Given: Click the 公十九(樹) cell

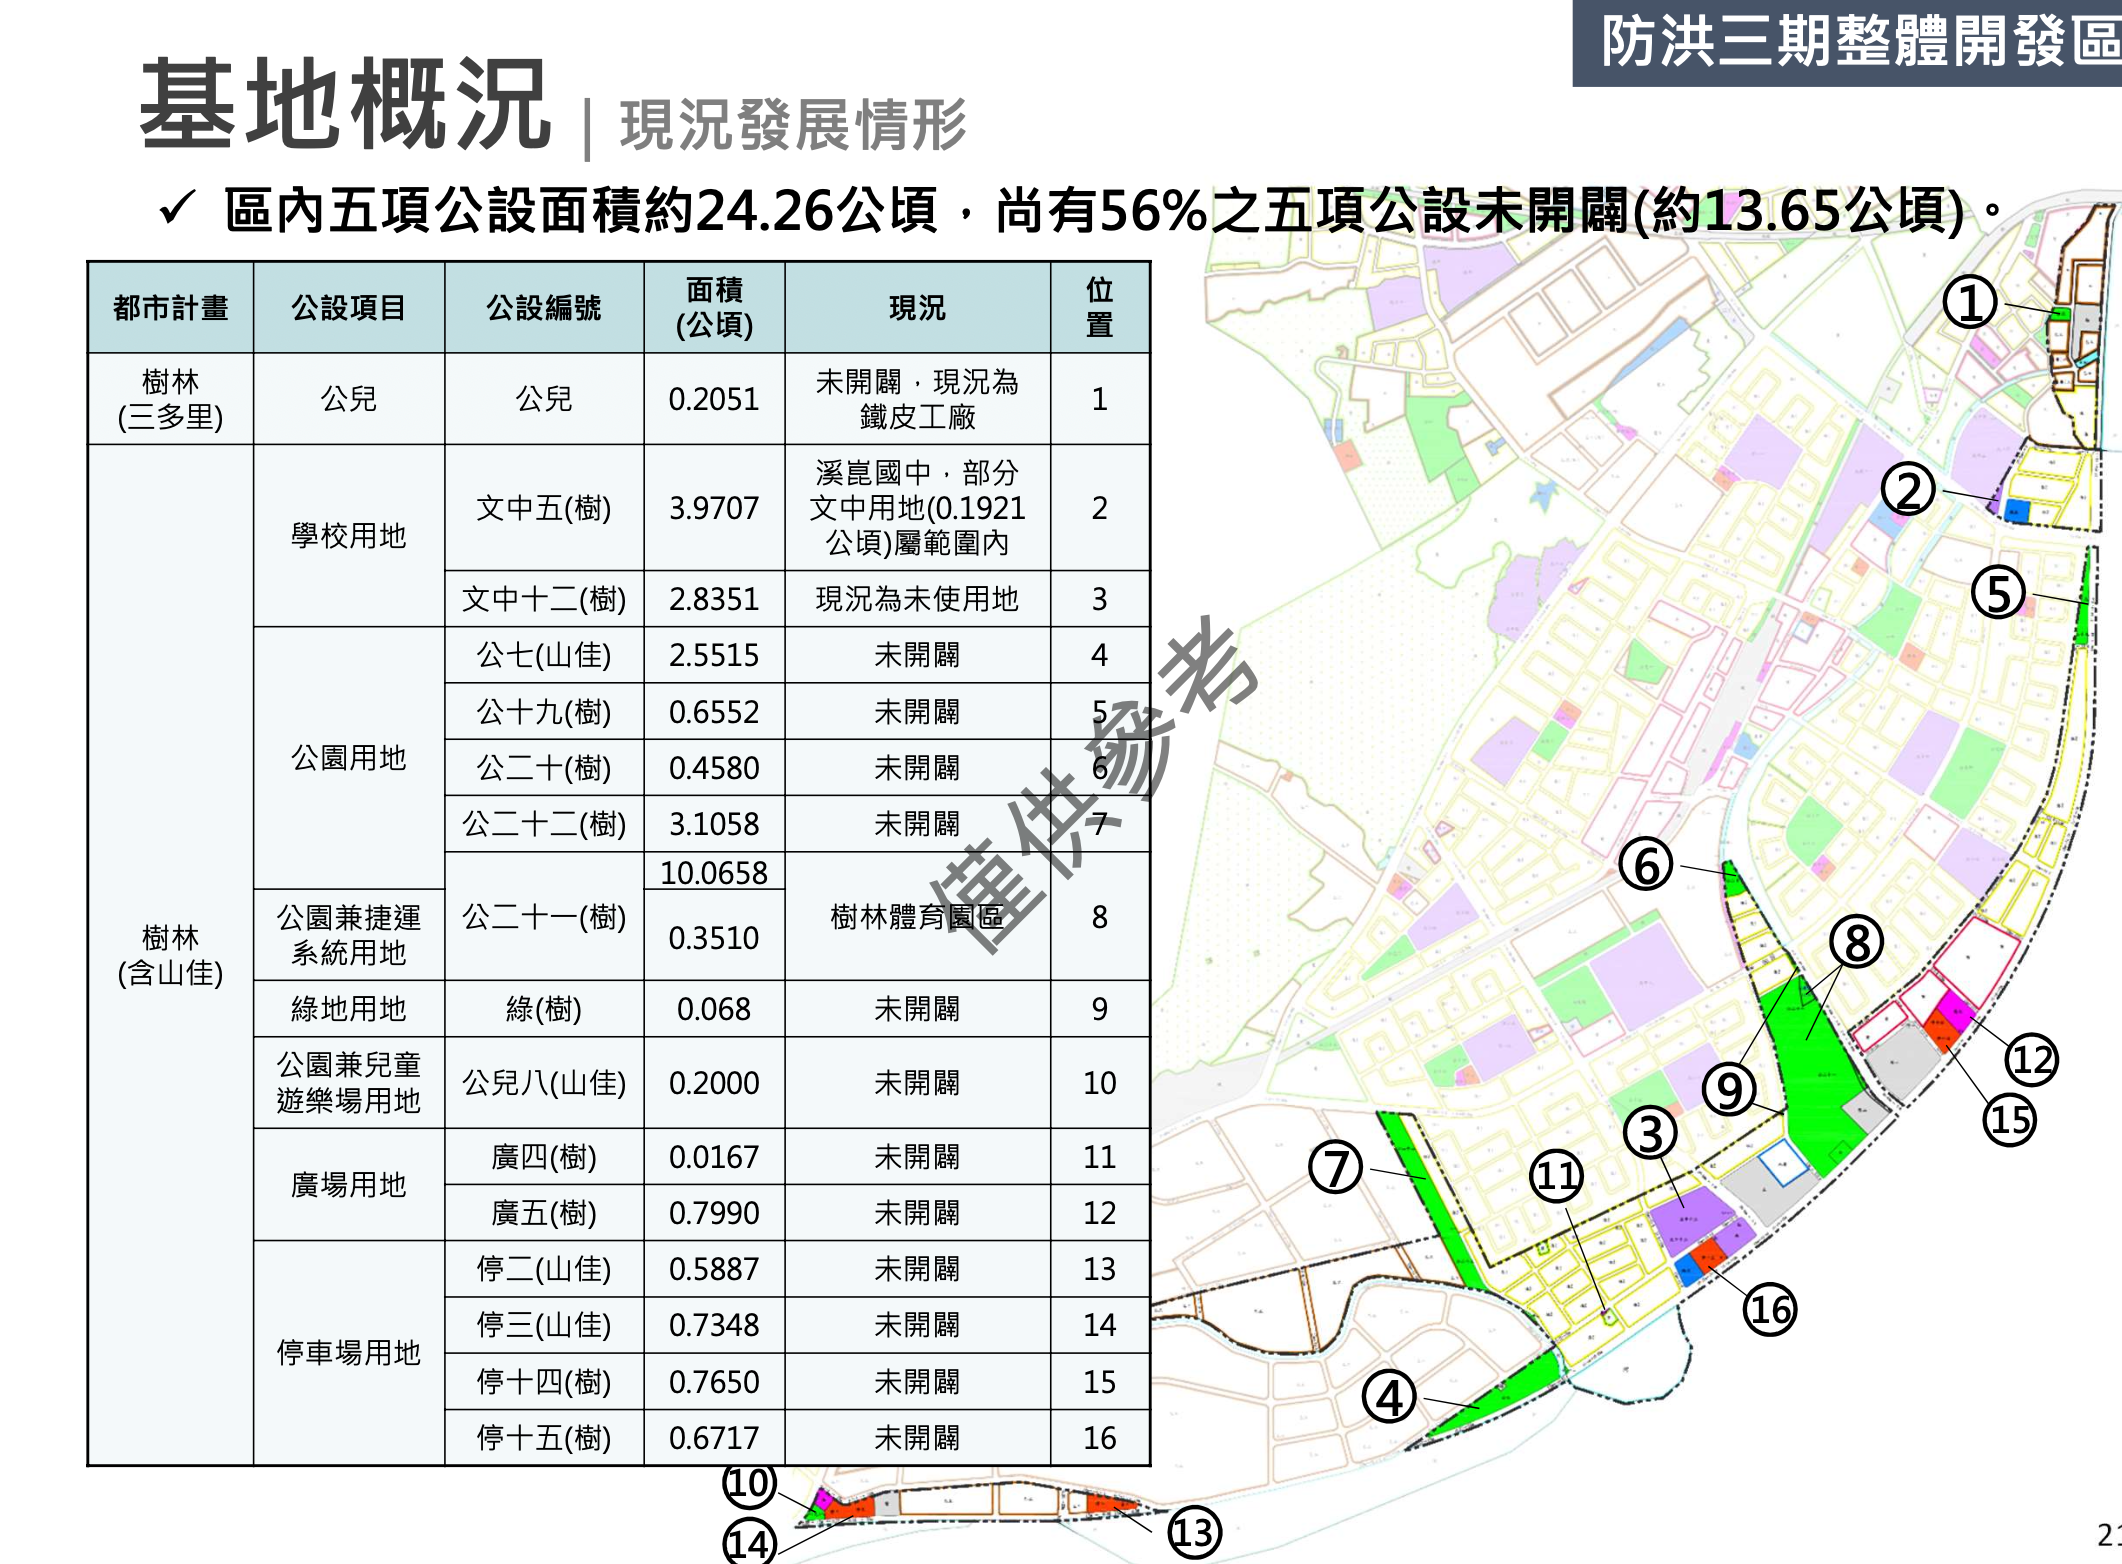Looking at the screenshot, I should click(x=544, y=712).
